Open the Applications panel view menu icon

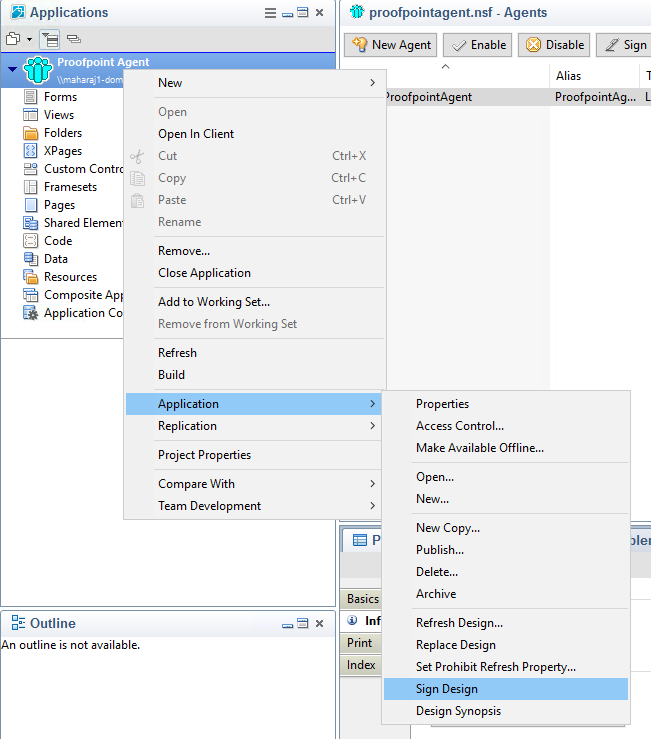270,13
